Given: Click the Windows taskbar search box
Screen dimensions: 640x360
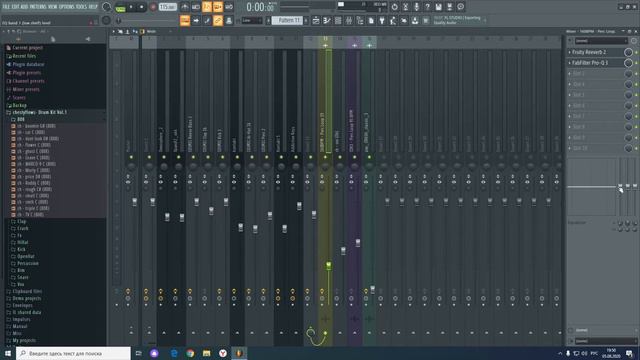Looking at the screenshot, I should [73, 353].
